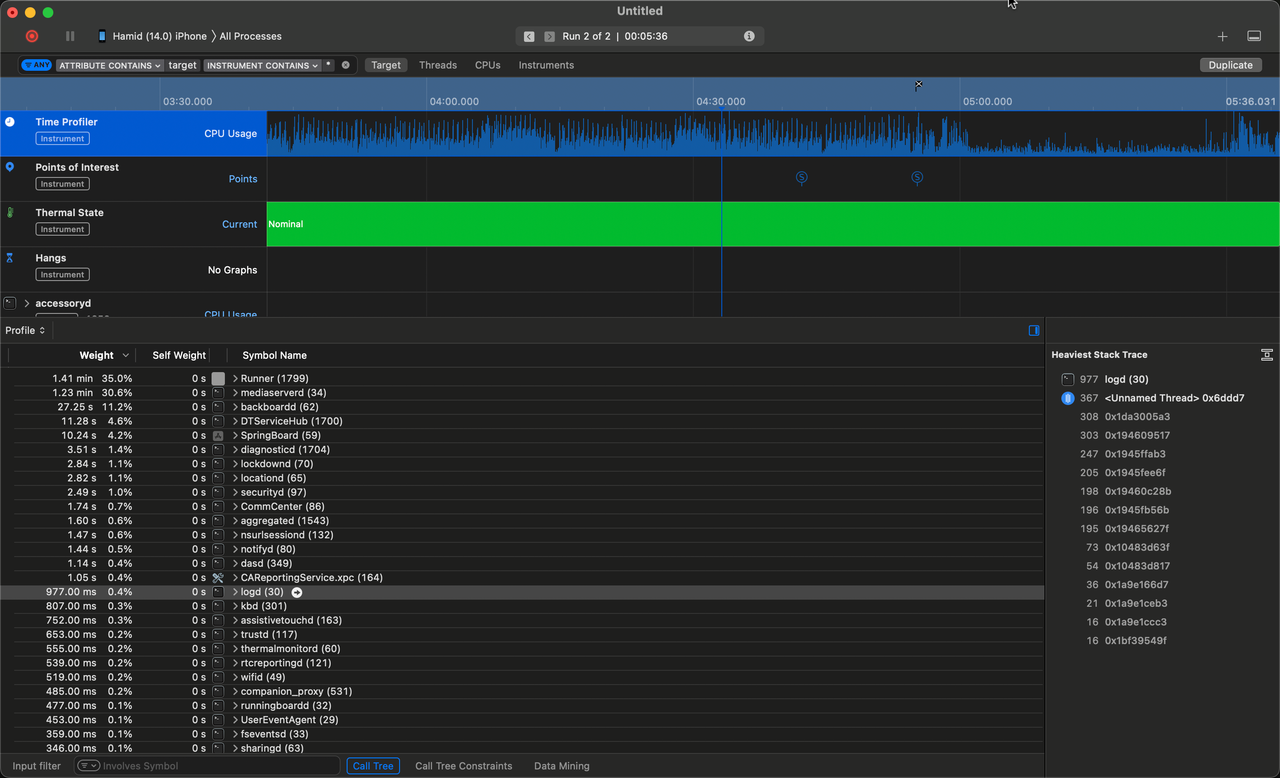This screenshot has height=778, width=1280.
Task: Toggle the inspector sidebar icon
Action: (1034, 330)
